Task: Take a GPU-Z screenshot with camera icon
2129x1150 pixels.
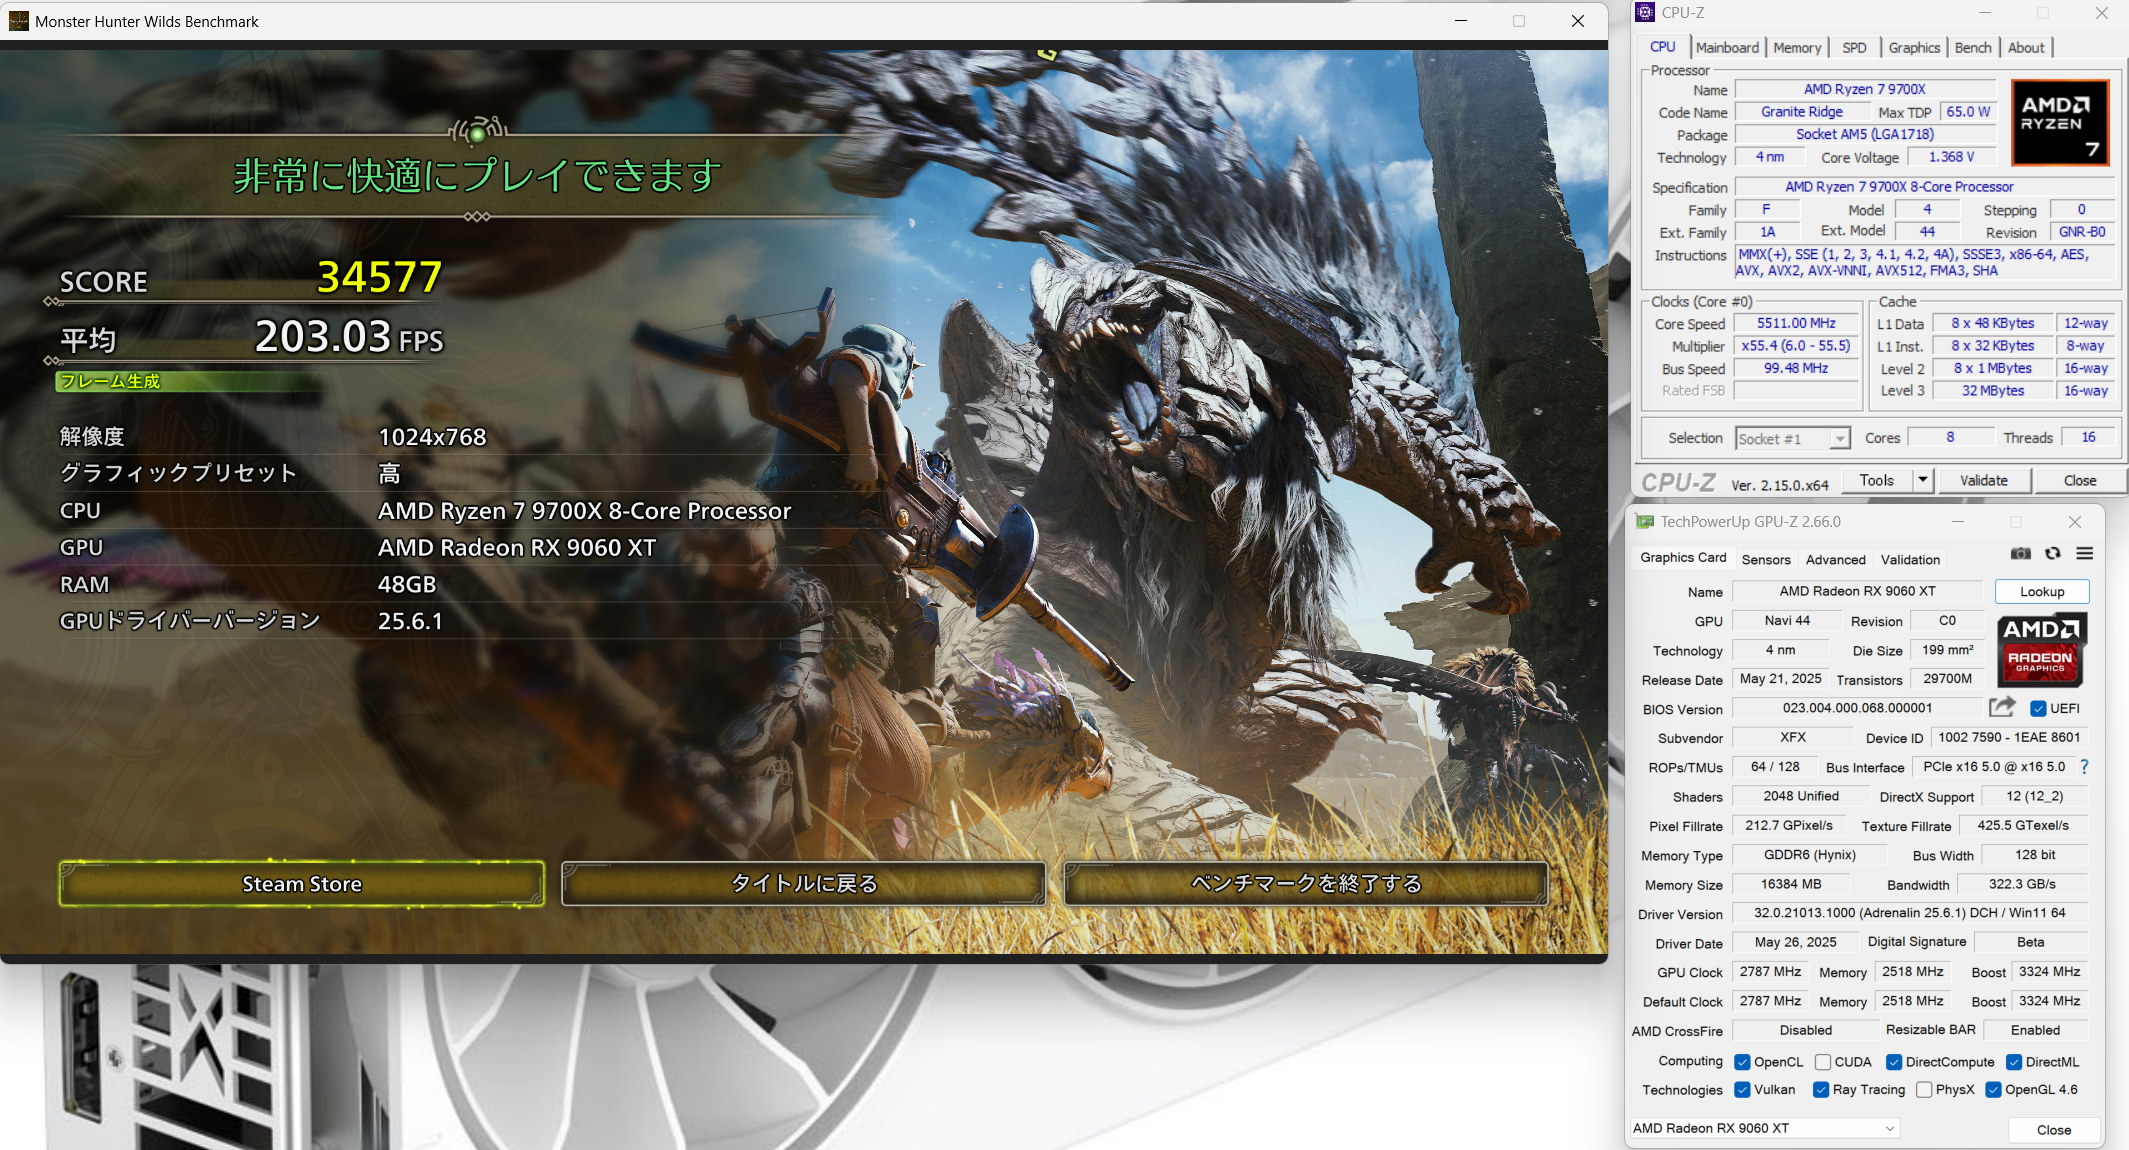Action: tap(2021, 553)
